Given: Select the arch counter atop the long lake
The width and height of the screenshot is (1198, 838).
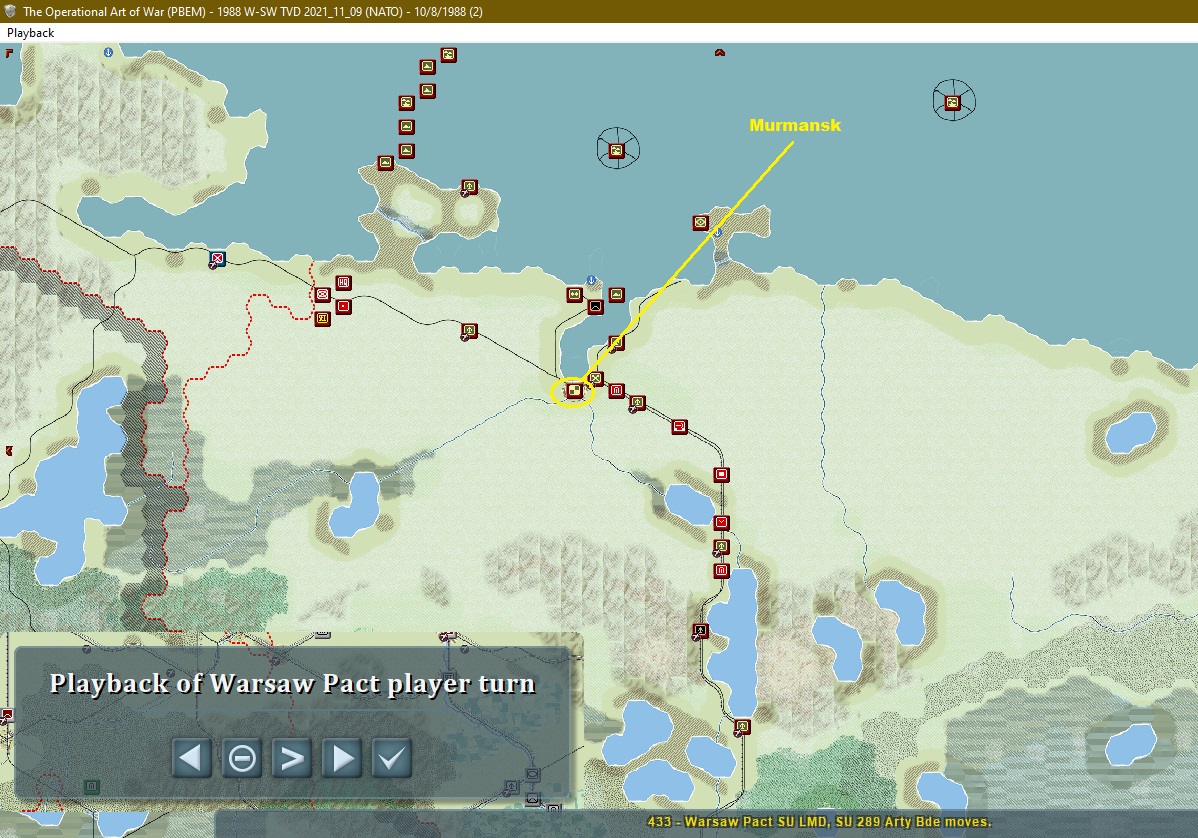Looking at the screenshot, I should pos(721,571).
